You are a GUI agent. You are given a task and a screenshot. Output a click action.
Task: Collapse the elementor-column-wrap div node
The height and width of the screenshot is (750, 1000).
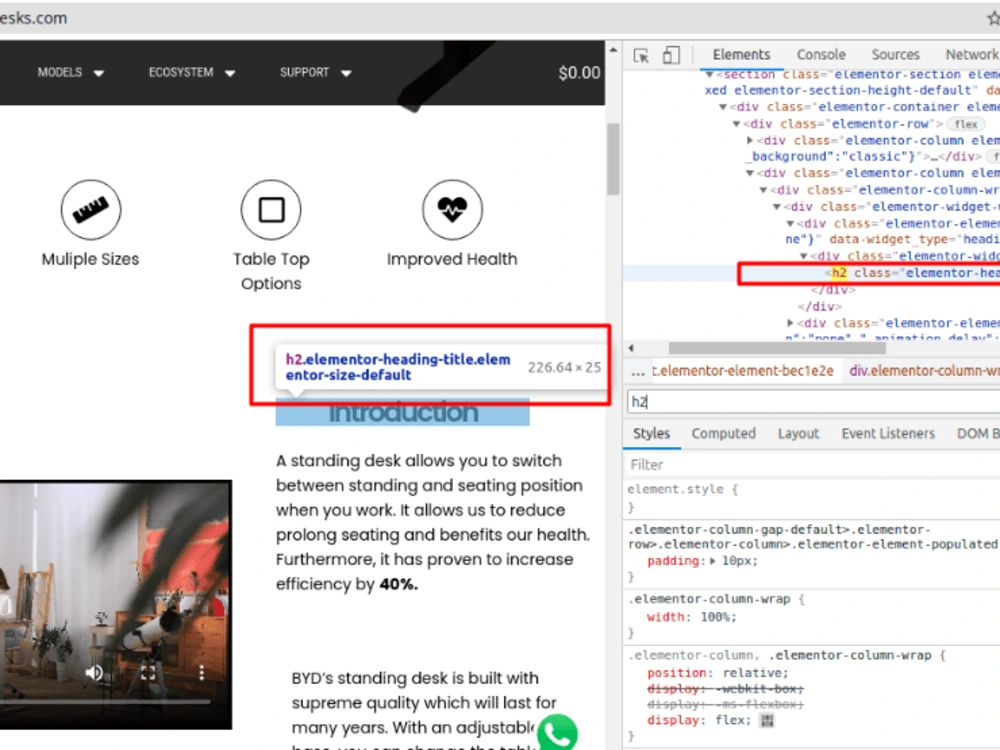[763, 190]
